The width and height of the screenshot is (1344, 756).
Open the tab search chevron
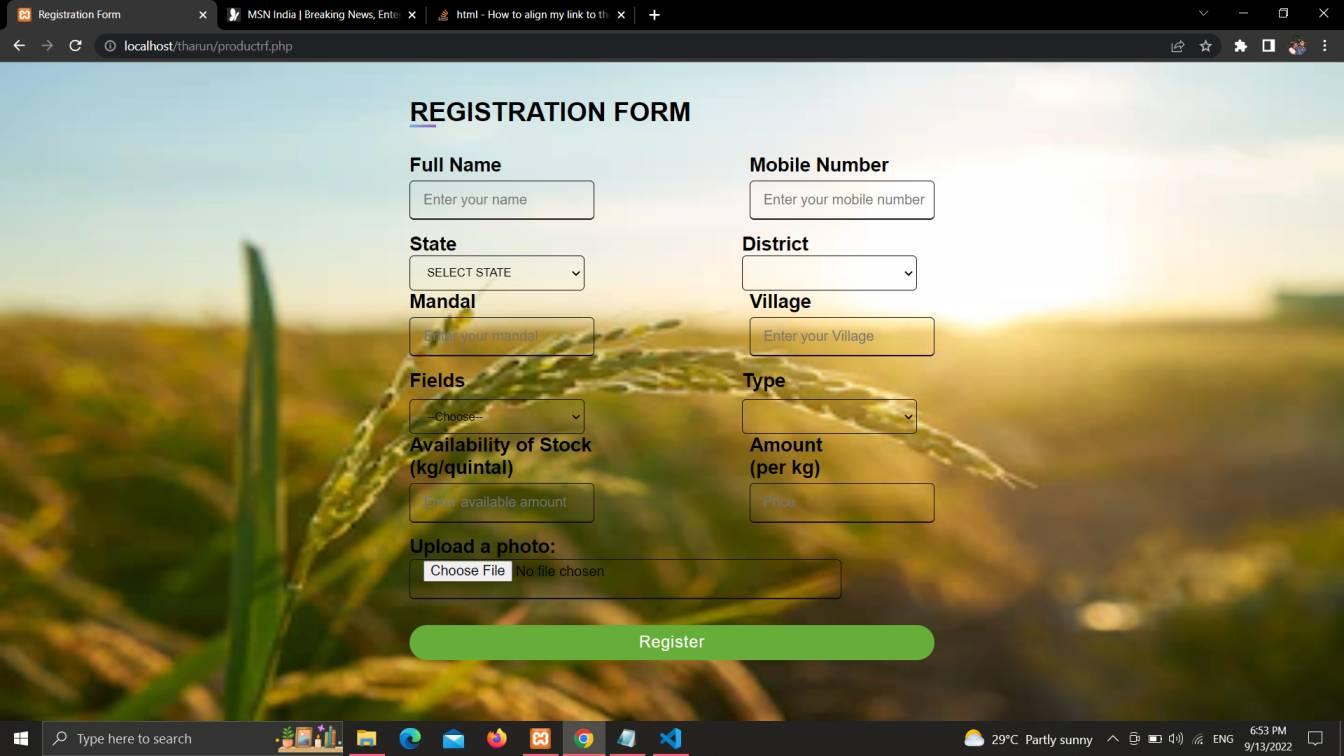click(1203, 14)
